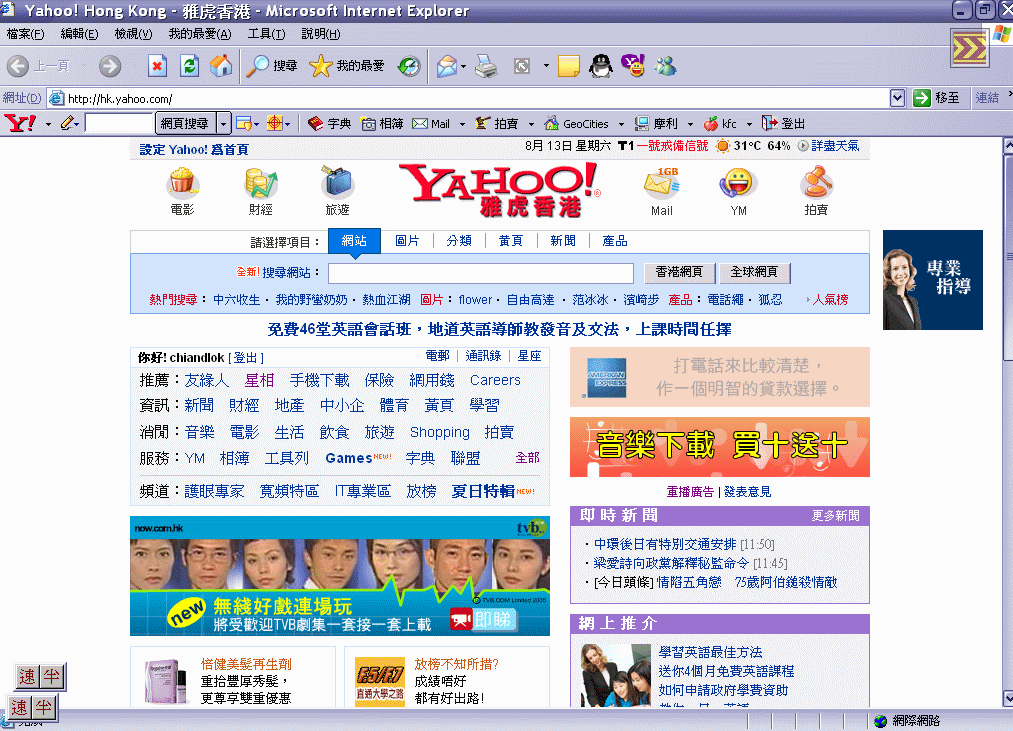Click the IE Forward arrow button
This screenshot has height=731, width=1013.
[110, 66]
